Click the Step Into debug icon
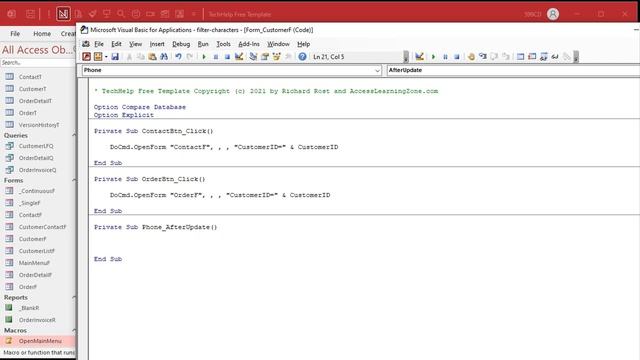Screen dimensions: 640x360 tap(483, 57)
